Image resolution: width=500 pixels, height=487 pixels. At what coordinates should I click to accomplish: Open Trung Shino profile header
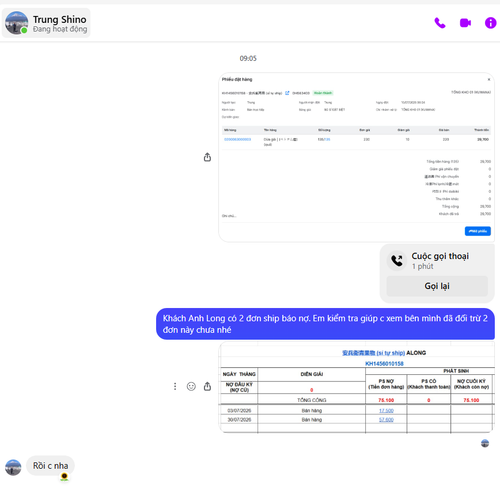[46, 23]
